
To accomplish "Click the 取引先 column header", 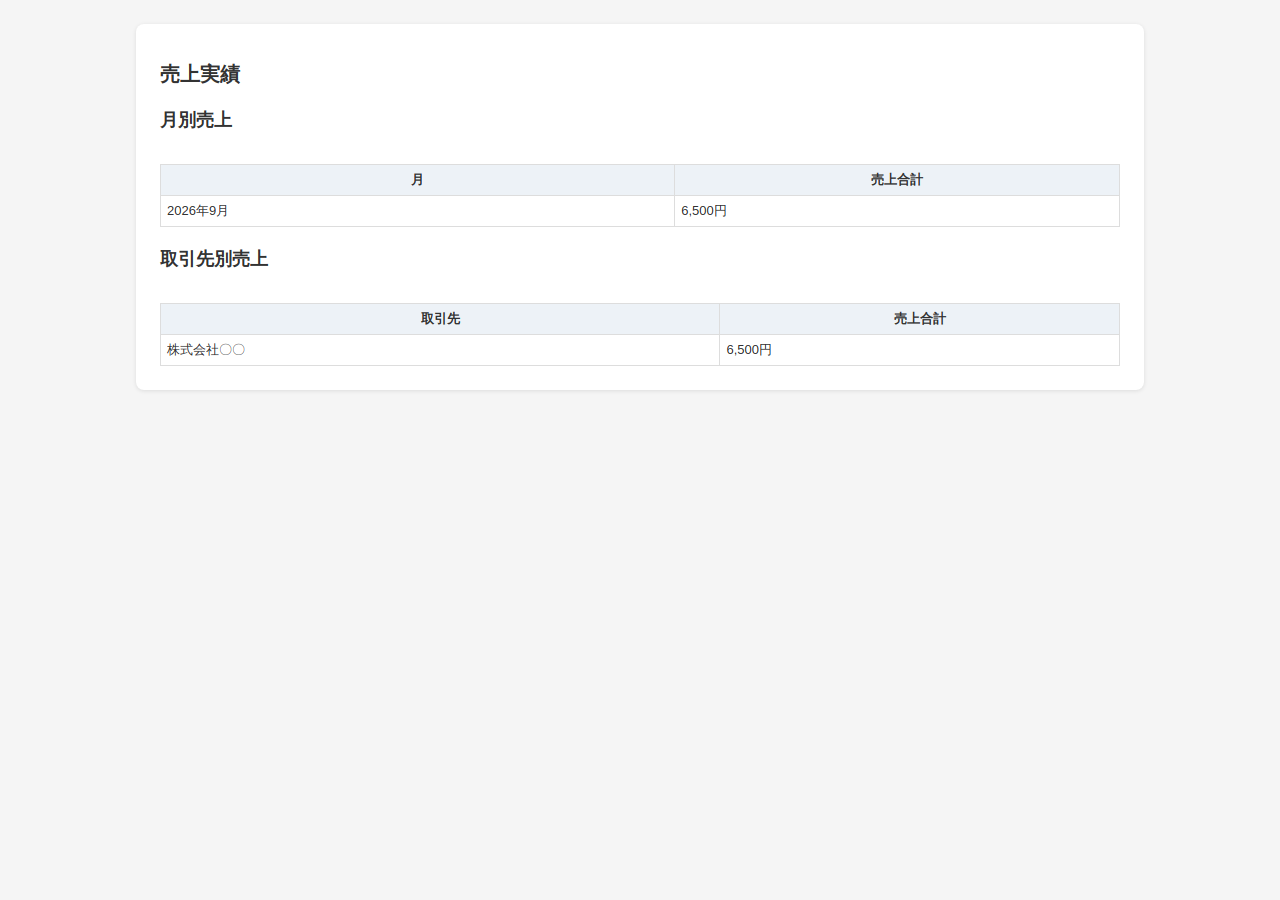I will pyautogui.click(x=440, y=319).
